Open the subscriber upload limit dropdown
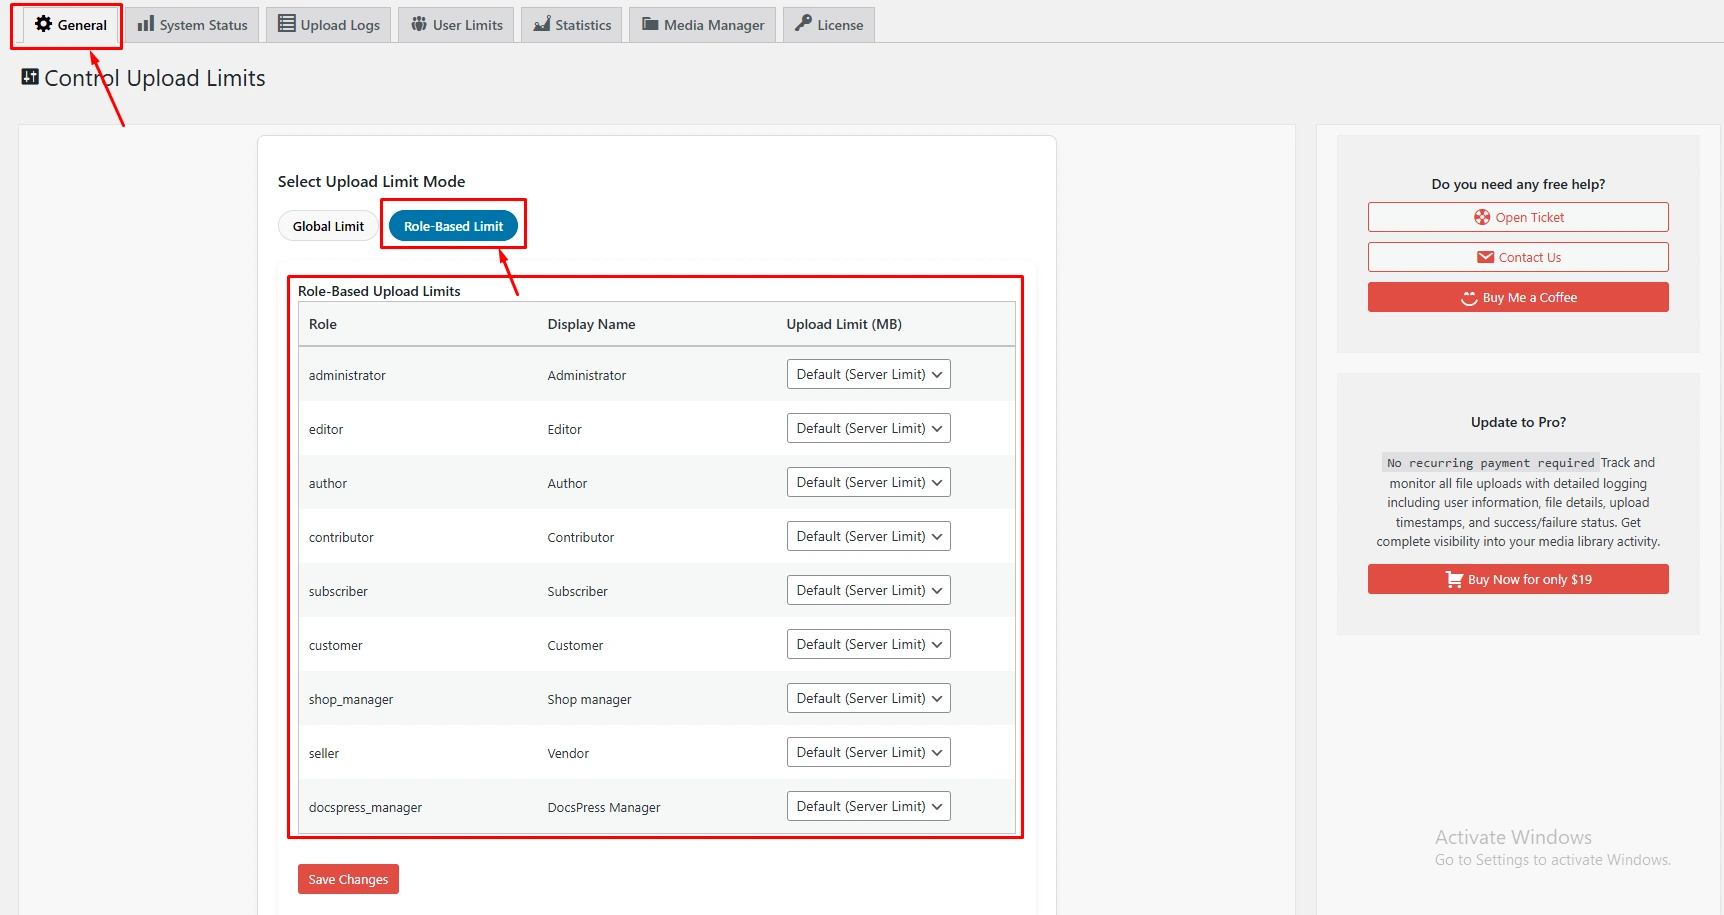The height and width of the screenshot is (915, 1724). click(x=868, y=590)
